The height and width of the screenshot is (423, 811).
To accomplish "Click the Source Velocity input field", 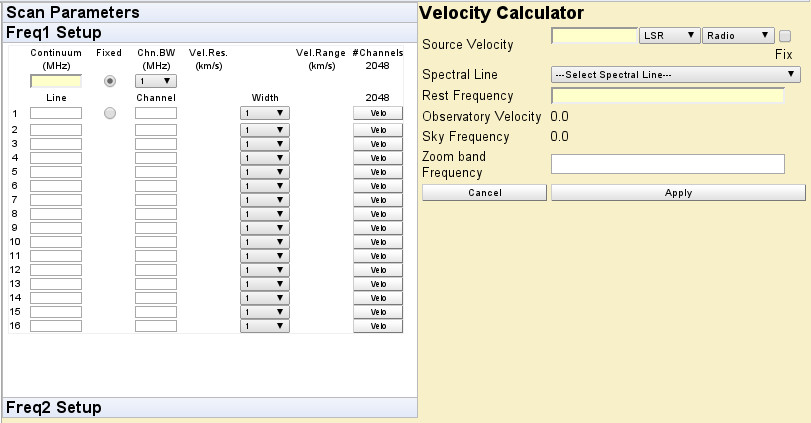I will coord(594,36).
